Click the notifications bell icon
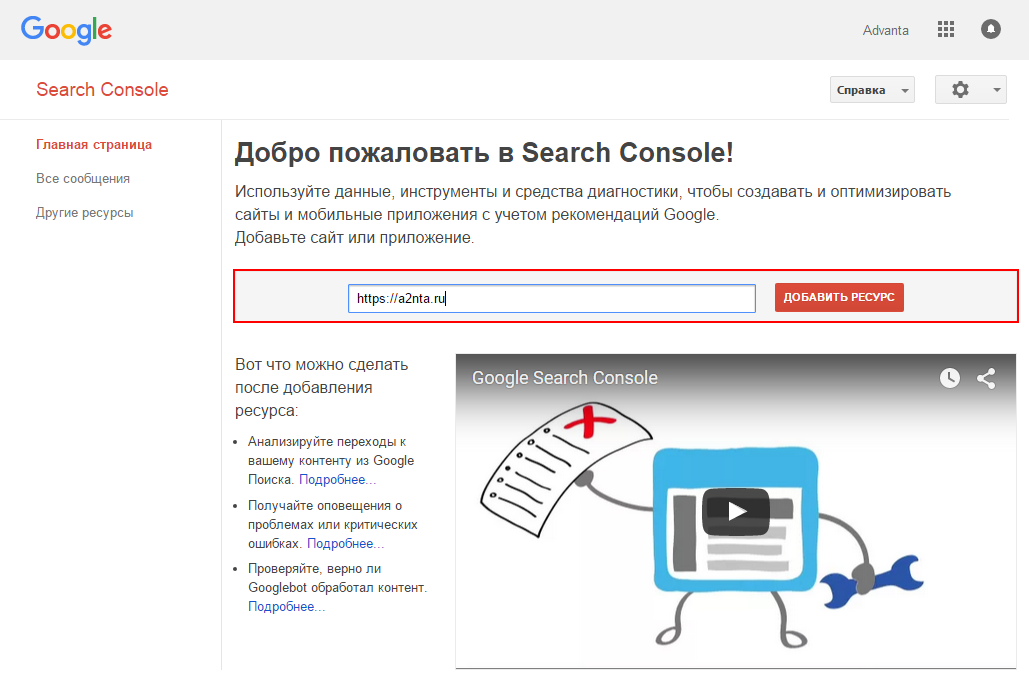Image resolution: width=1029 pixels, height=682 pixels. pyautogui.click(x=990, y=30)
